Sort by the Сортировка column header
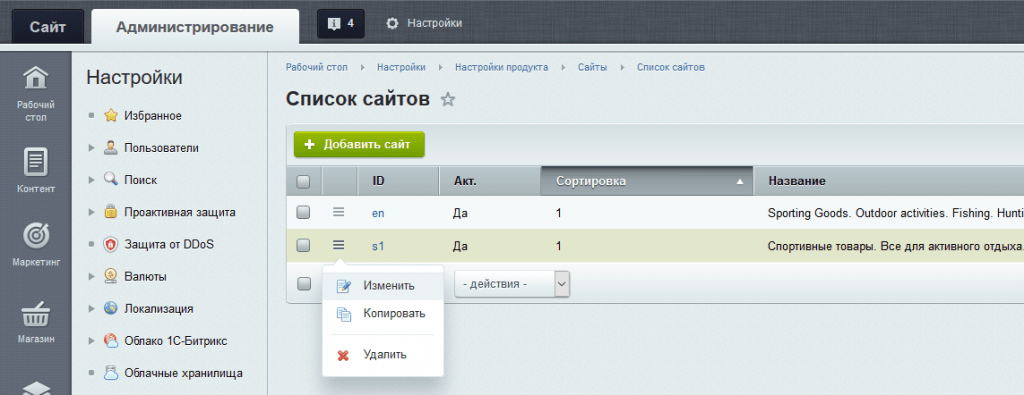1024x395 pixels. (x=647, y=181)
